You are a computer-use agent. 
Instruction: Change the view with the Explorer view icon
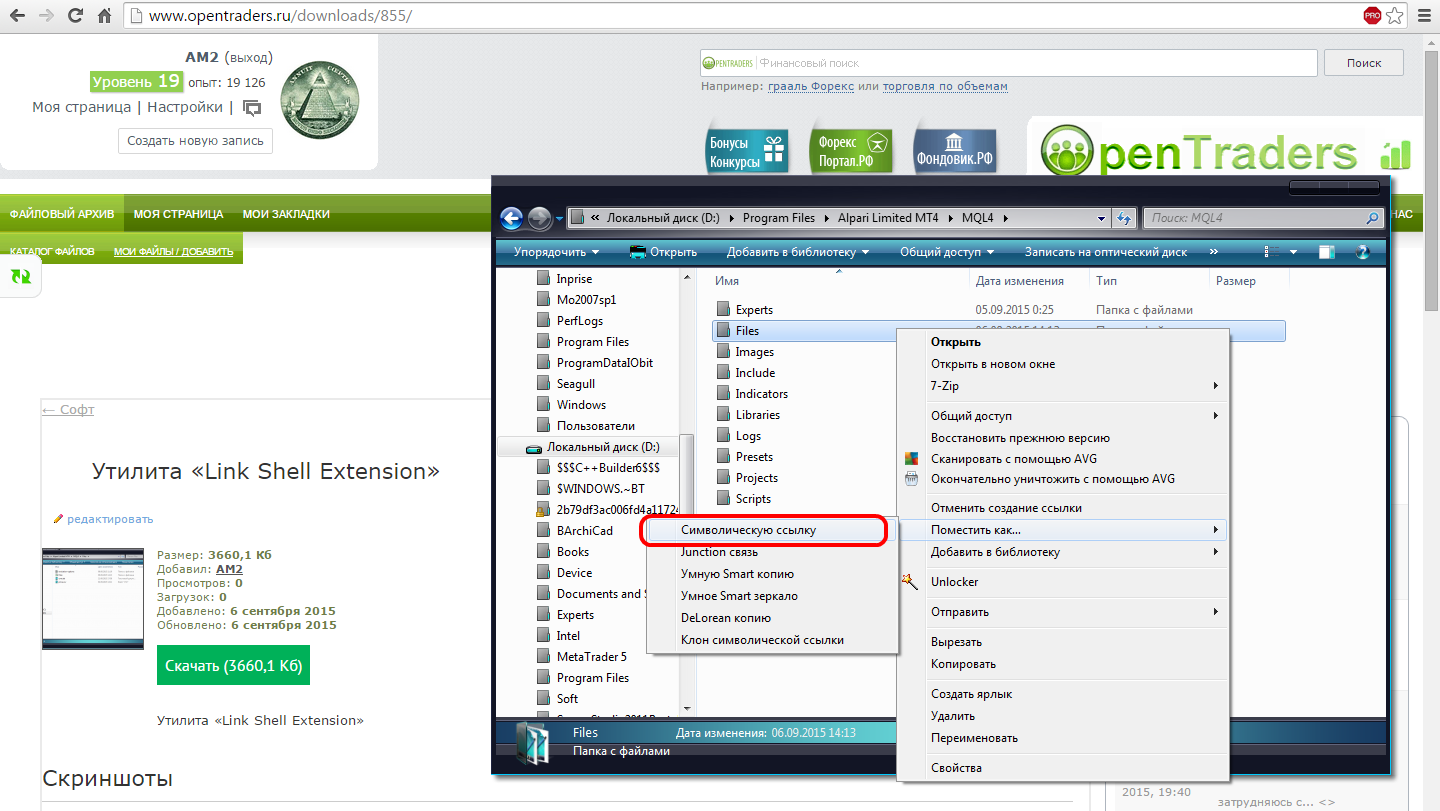pos(1272,252)
